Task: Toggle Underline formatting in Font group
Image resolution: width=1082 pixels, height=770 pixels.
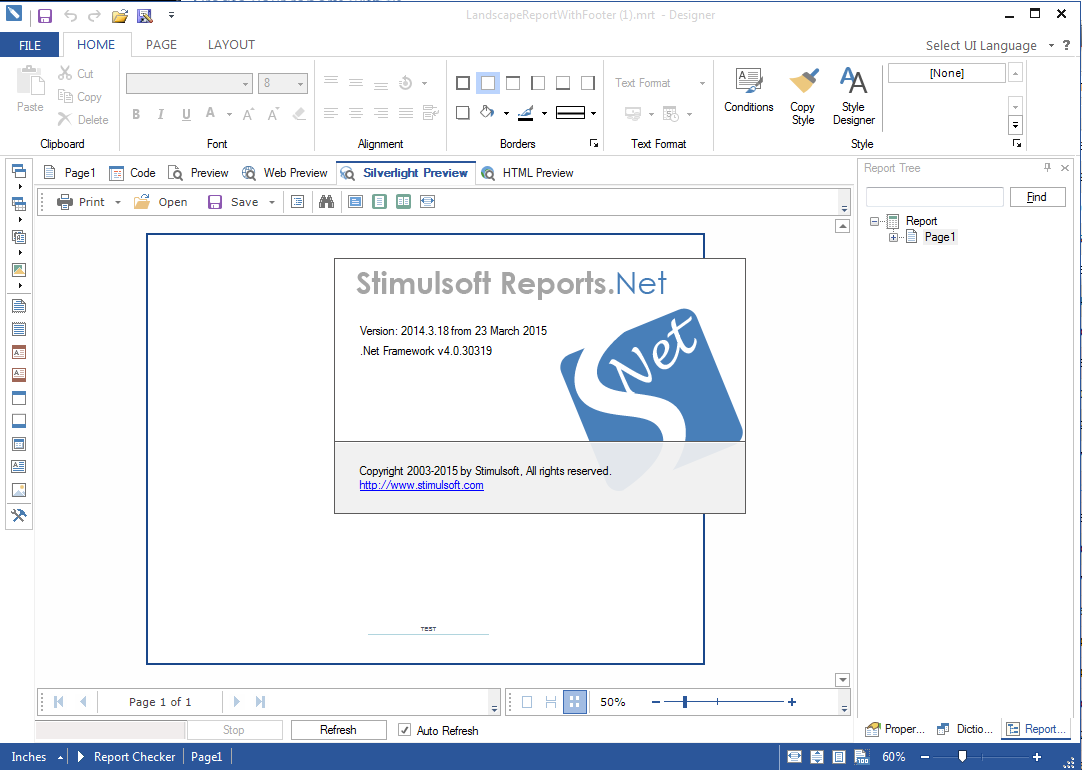Action: [x=186, y=114]
